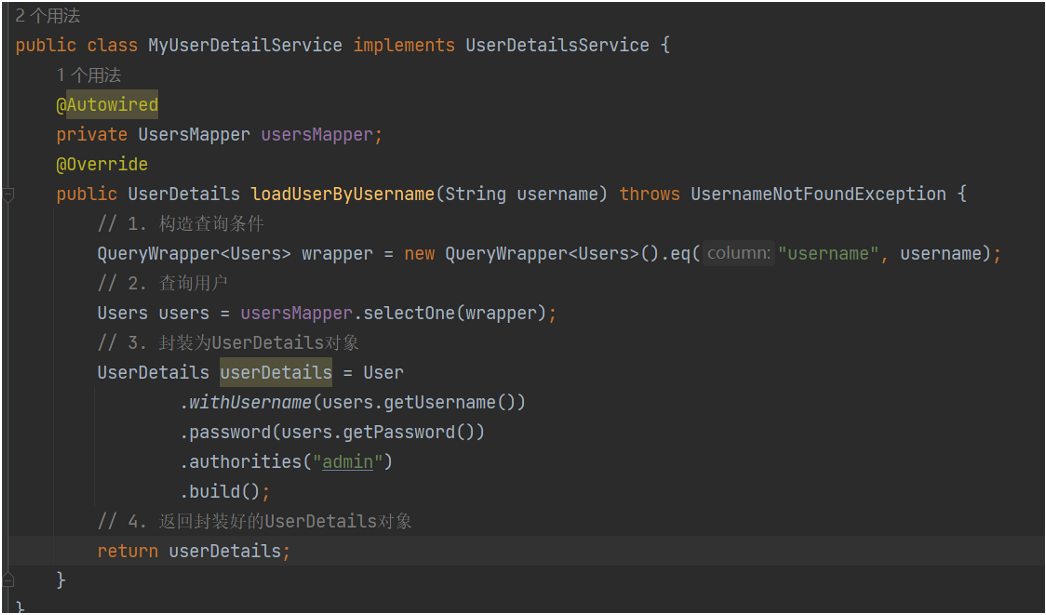The height and width of the screenshot is (615, 1046).
Task: Click the 'String username' parameter type String
Action: [x=475, y=194]
